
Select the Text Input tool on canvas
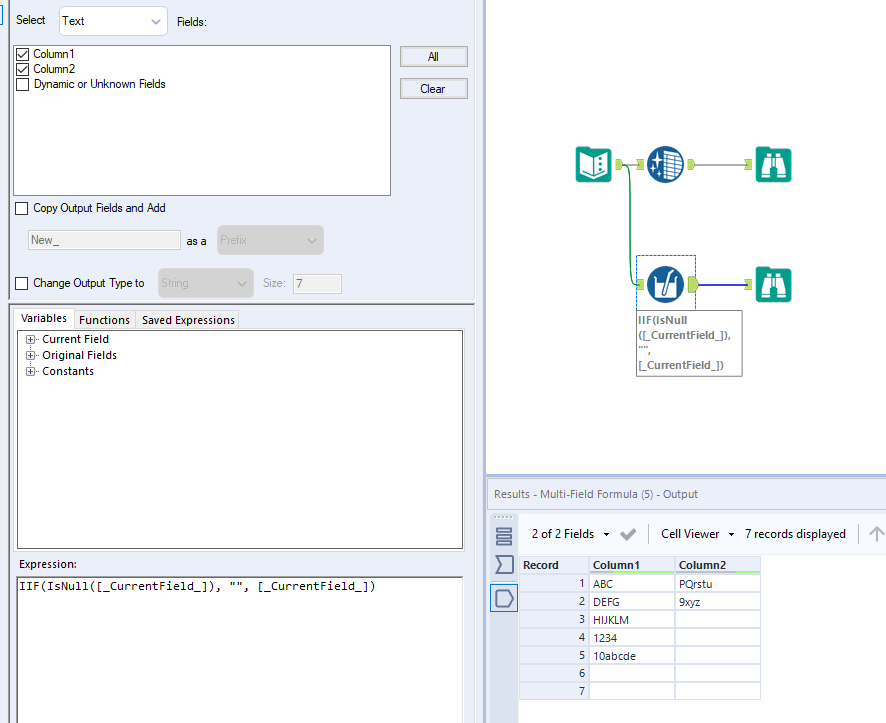point(593,164)
